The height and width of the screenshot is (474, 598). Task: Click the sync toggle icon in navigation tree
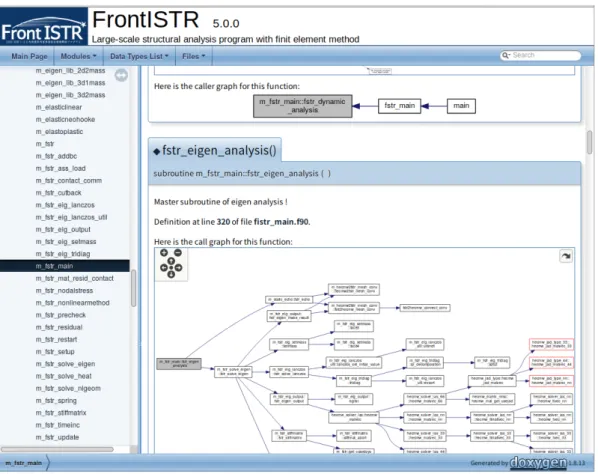121,75
